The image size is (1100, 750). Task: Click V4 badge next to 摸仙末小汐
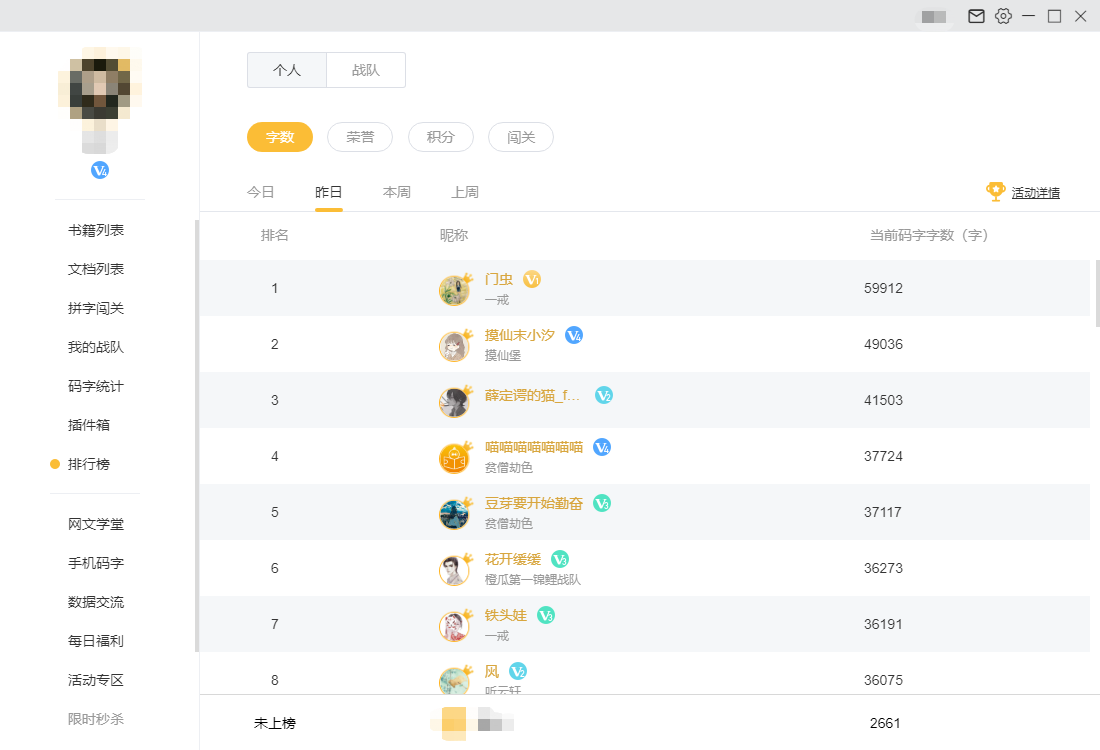574,335
